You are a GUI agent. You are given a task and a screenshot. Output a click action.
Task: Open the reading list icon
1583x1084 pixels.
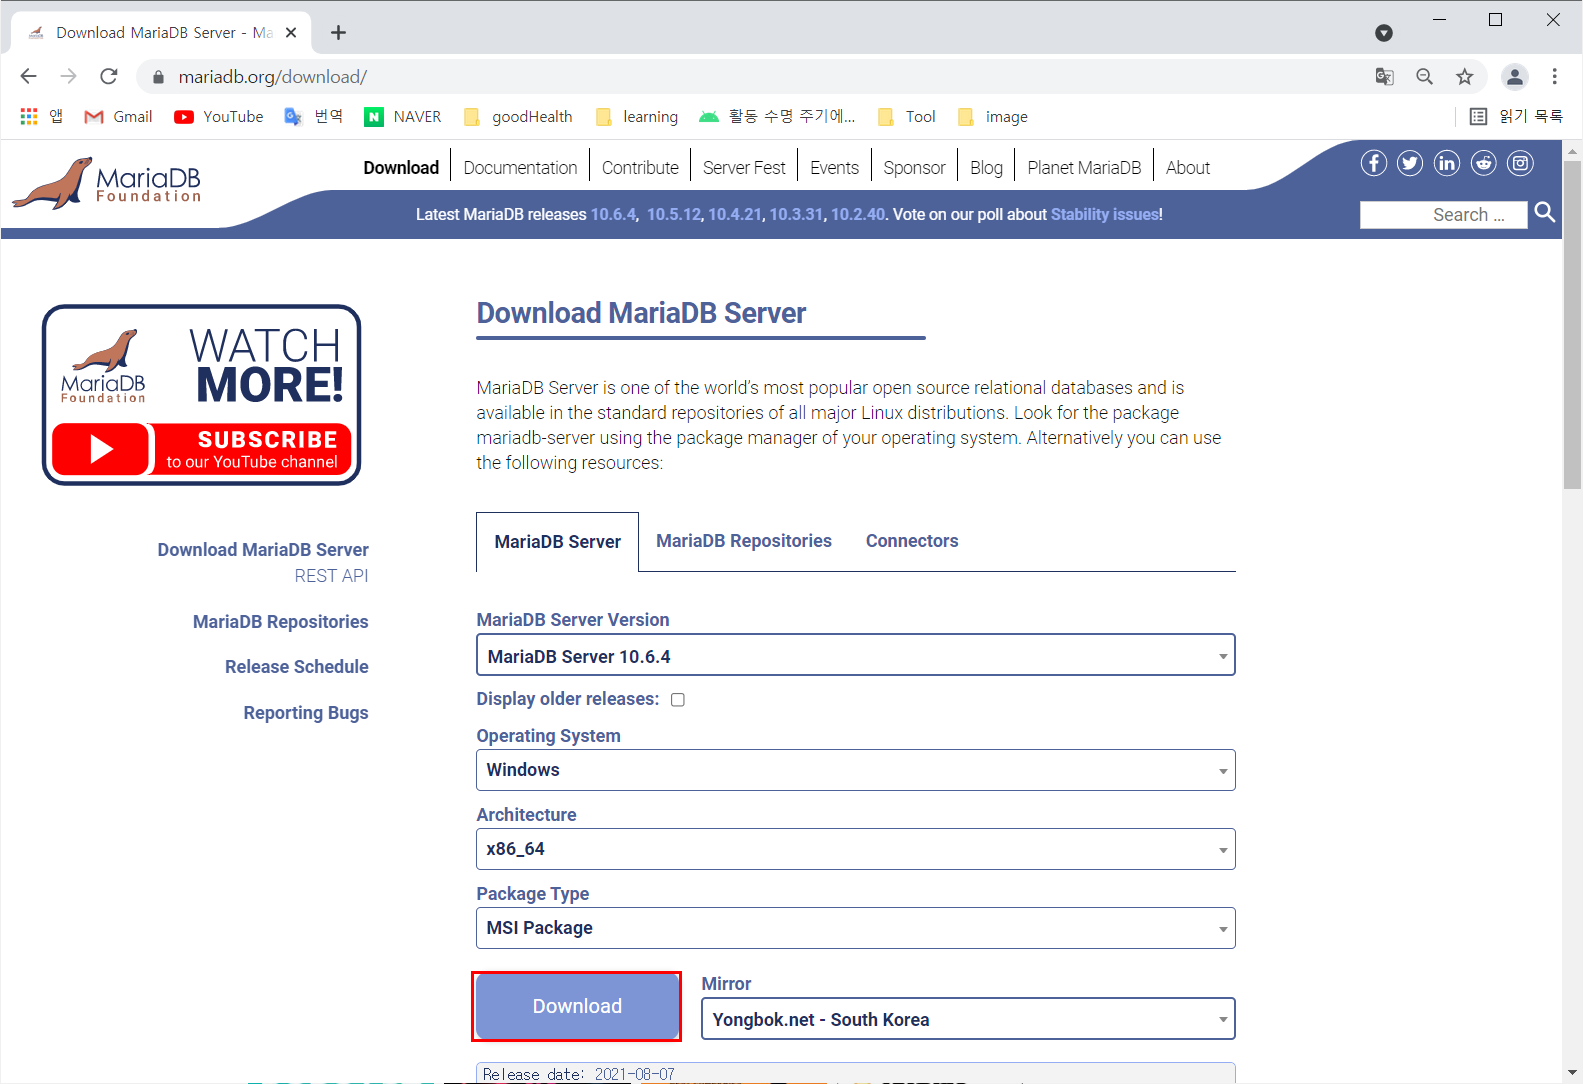click(x=1478, y=117)
